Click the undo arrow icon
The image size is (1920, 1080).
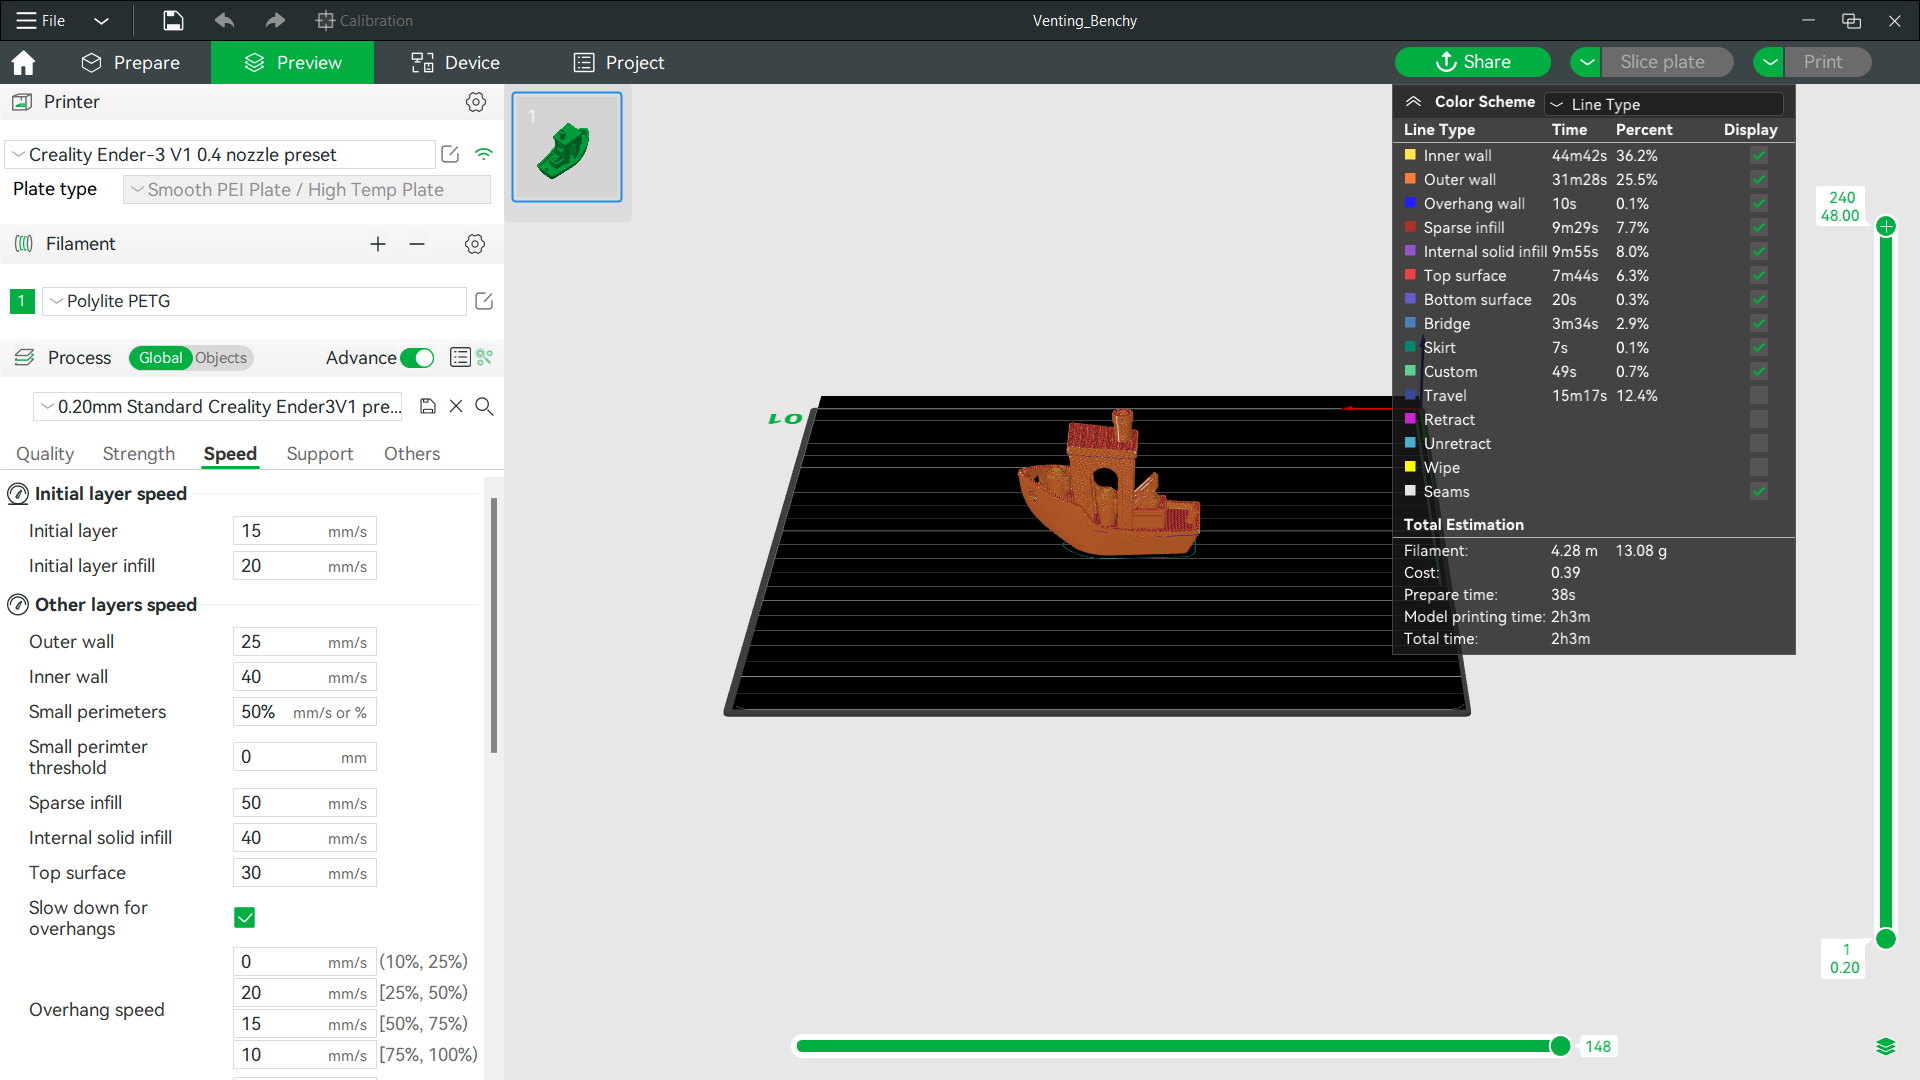tap(224, 20)
